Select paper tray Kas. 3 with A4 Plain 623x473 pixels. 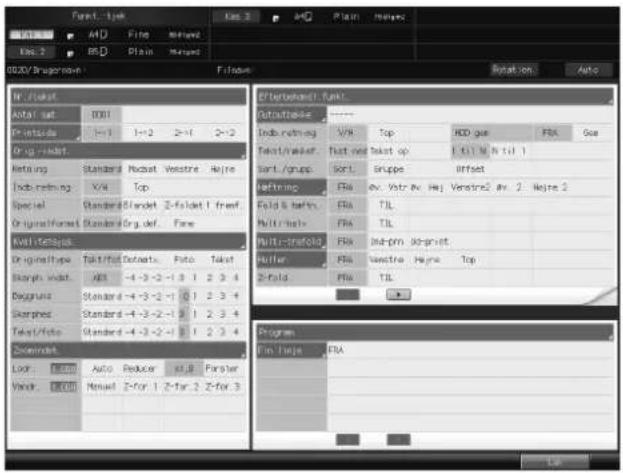pos(236,17)
